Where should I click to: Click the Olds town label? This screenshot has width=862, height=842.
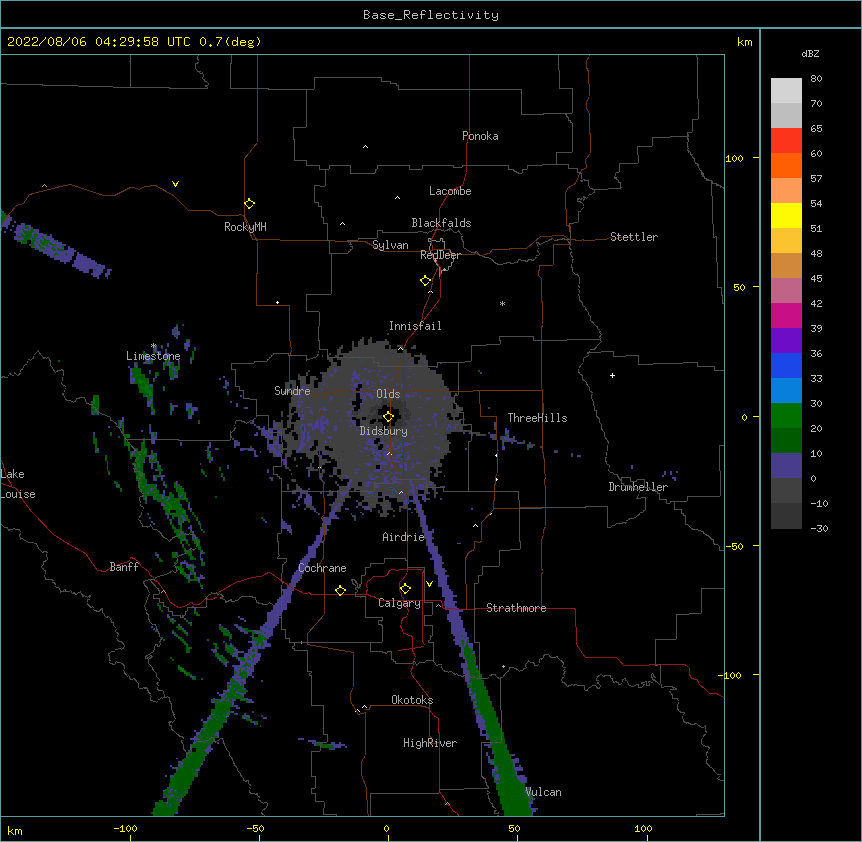(388, 394)
